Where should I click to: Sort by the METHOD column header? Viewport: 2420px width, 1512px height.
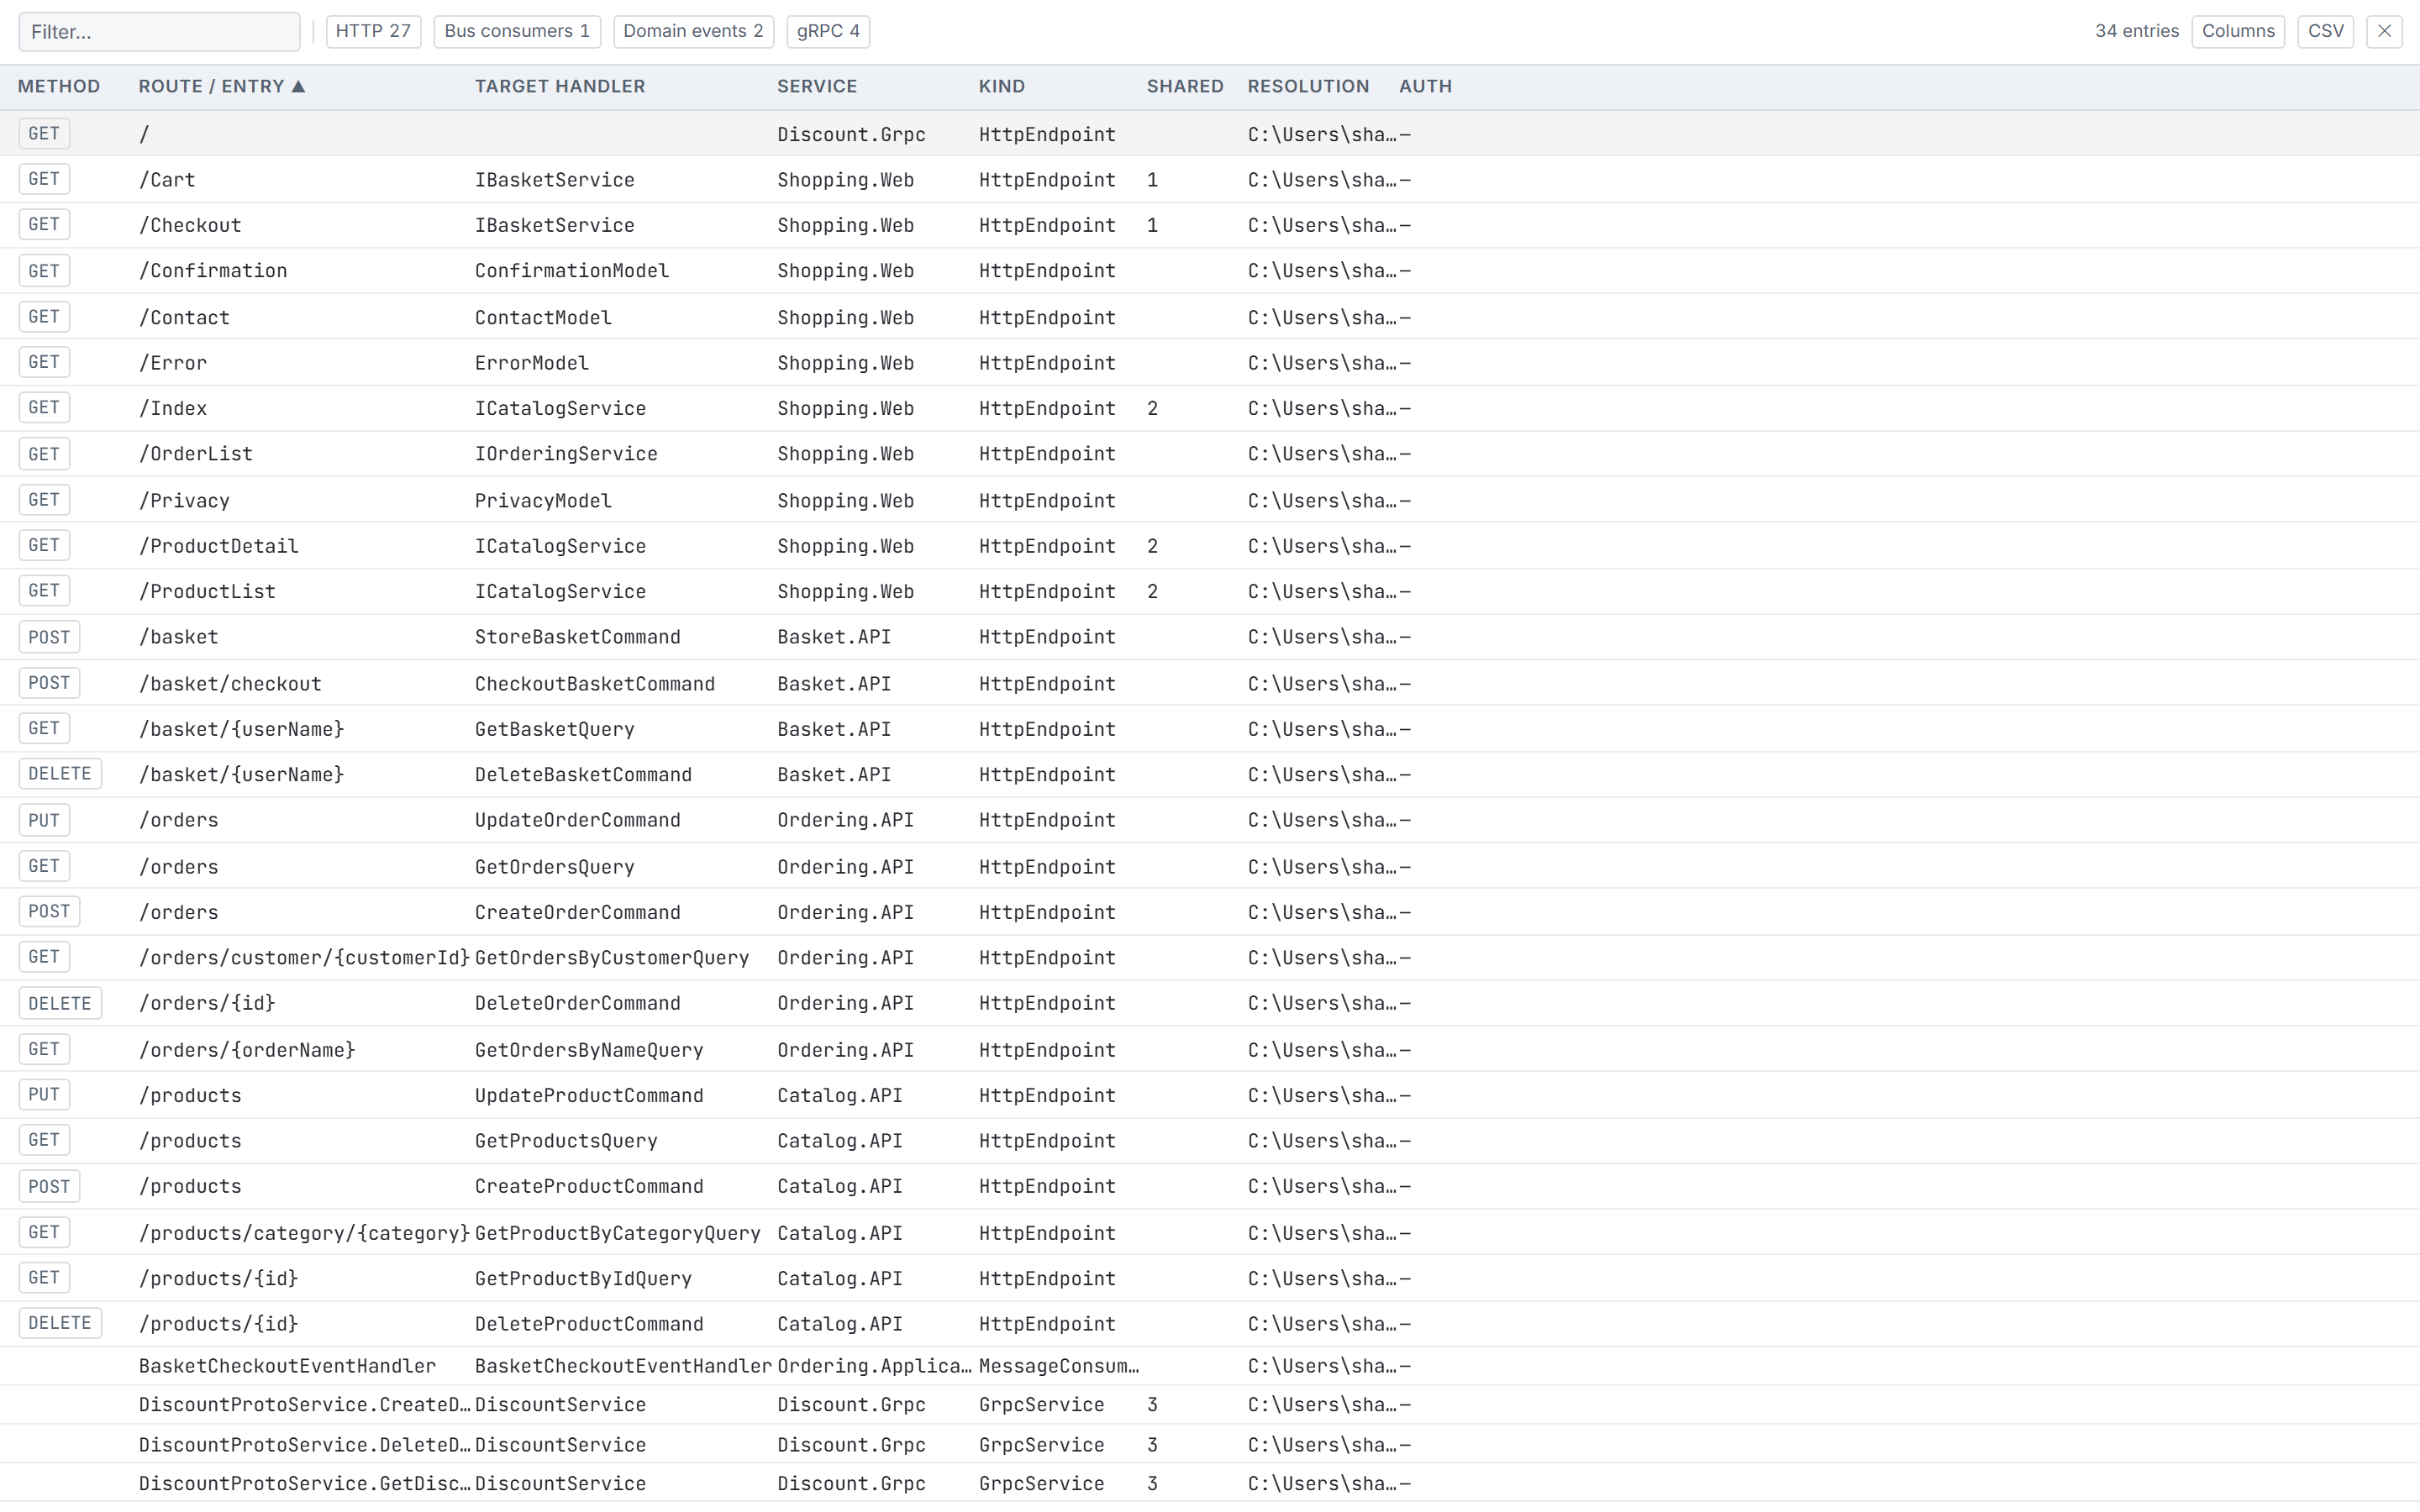pos(59,86)
